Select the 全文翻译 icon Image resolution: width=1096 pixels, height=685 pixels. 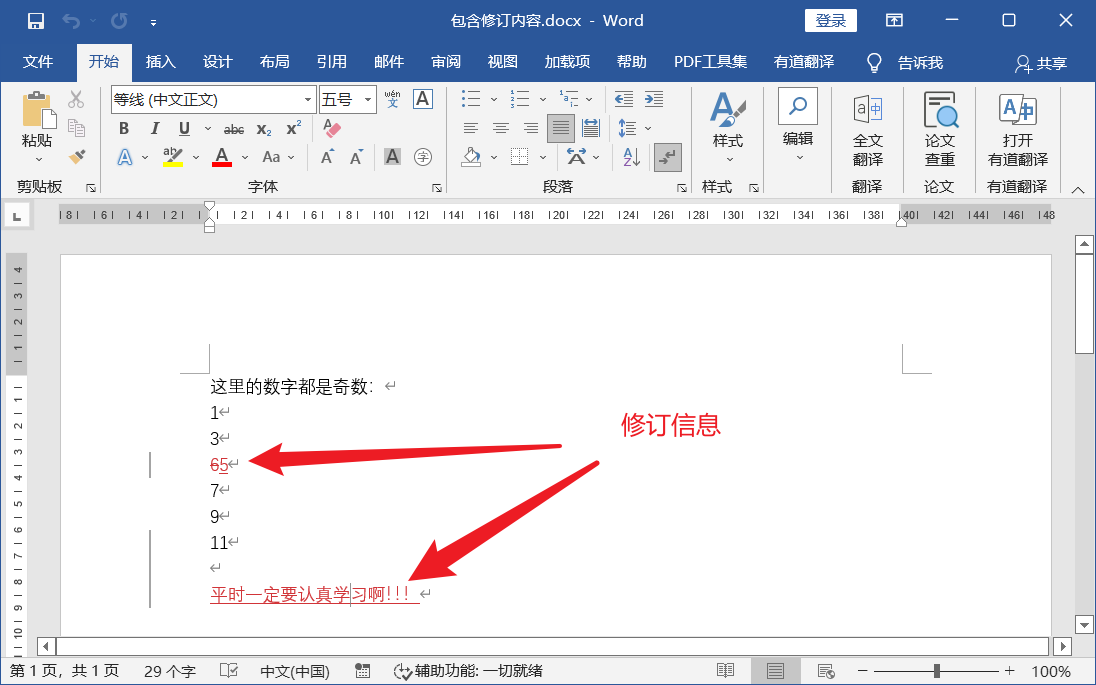[x=868, y=122]
